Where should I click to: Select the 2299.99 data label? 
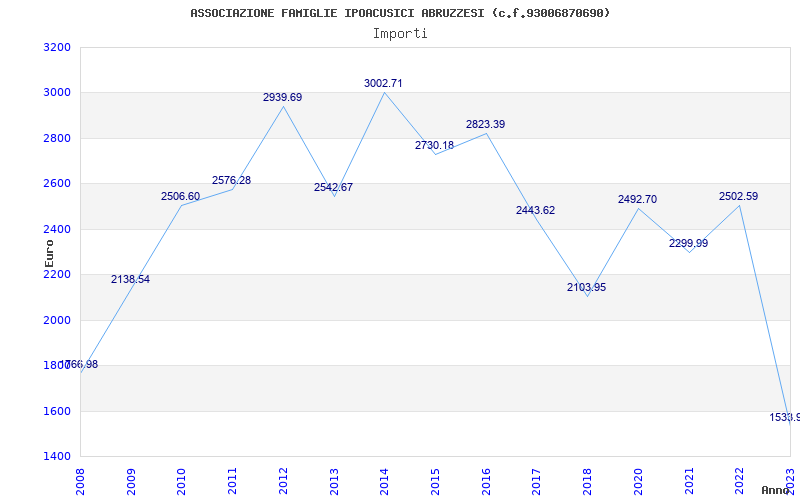(x=688, y=243)
